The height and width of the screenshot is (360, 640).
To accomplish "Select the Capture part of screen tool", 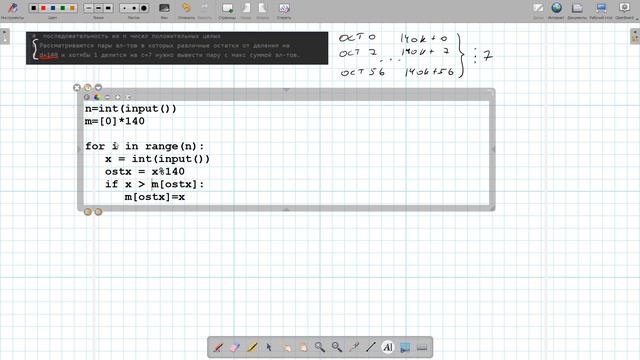I will point(405,347).
